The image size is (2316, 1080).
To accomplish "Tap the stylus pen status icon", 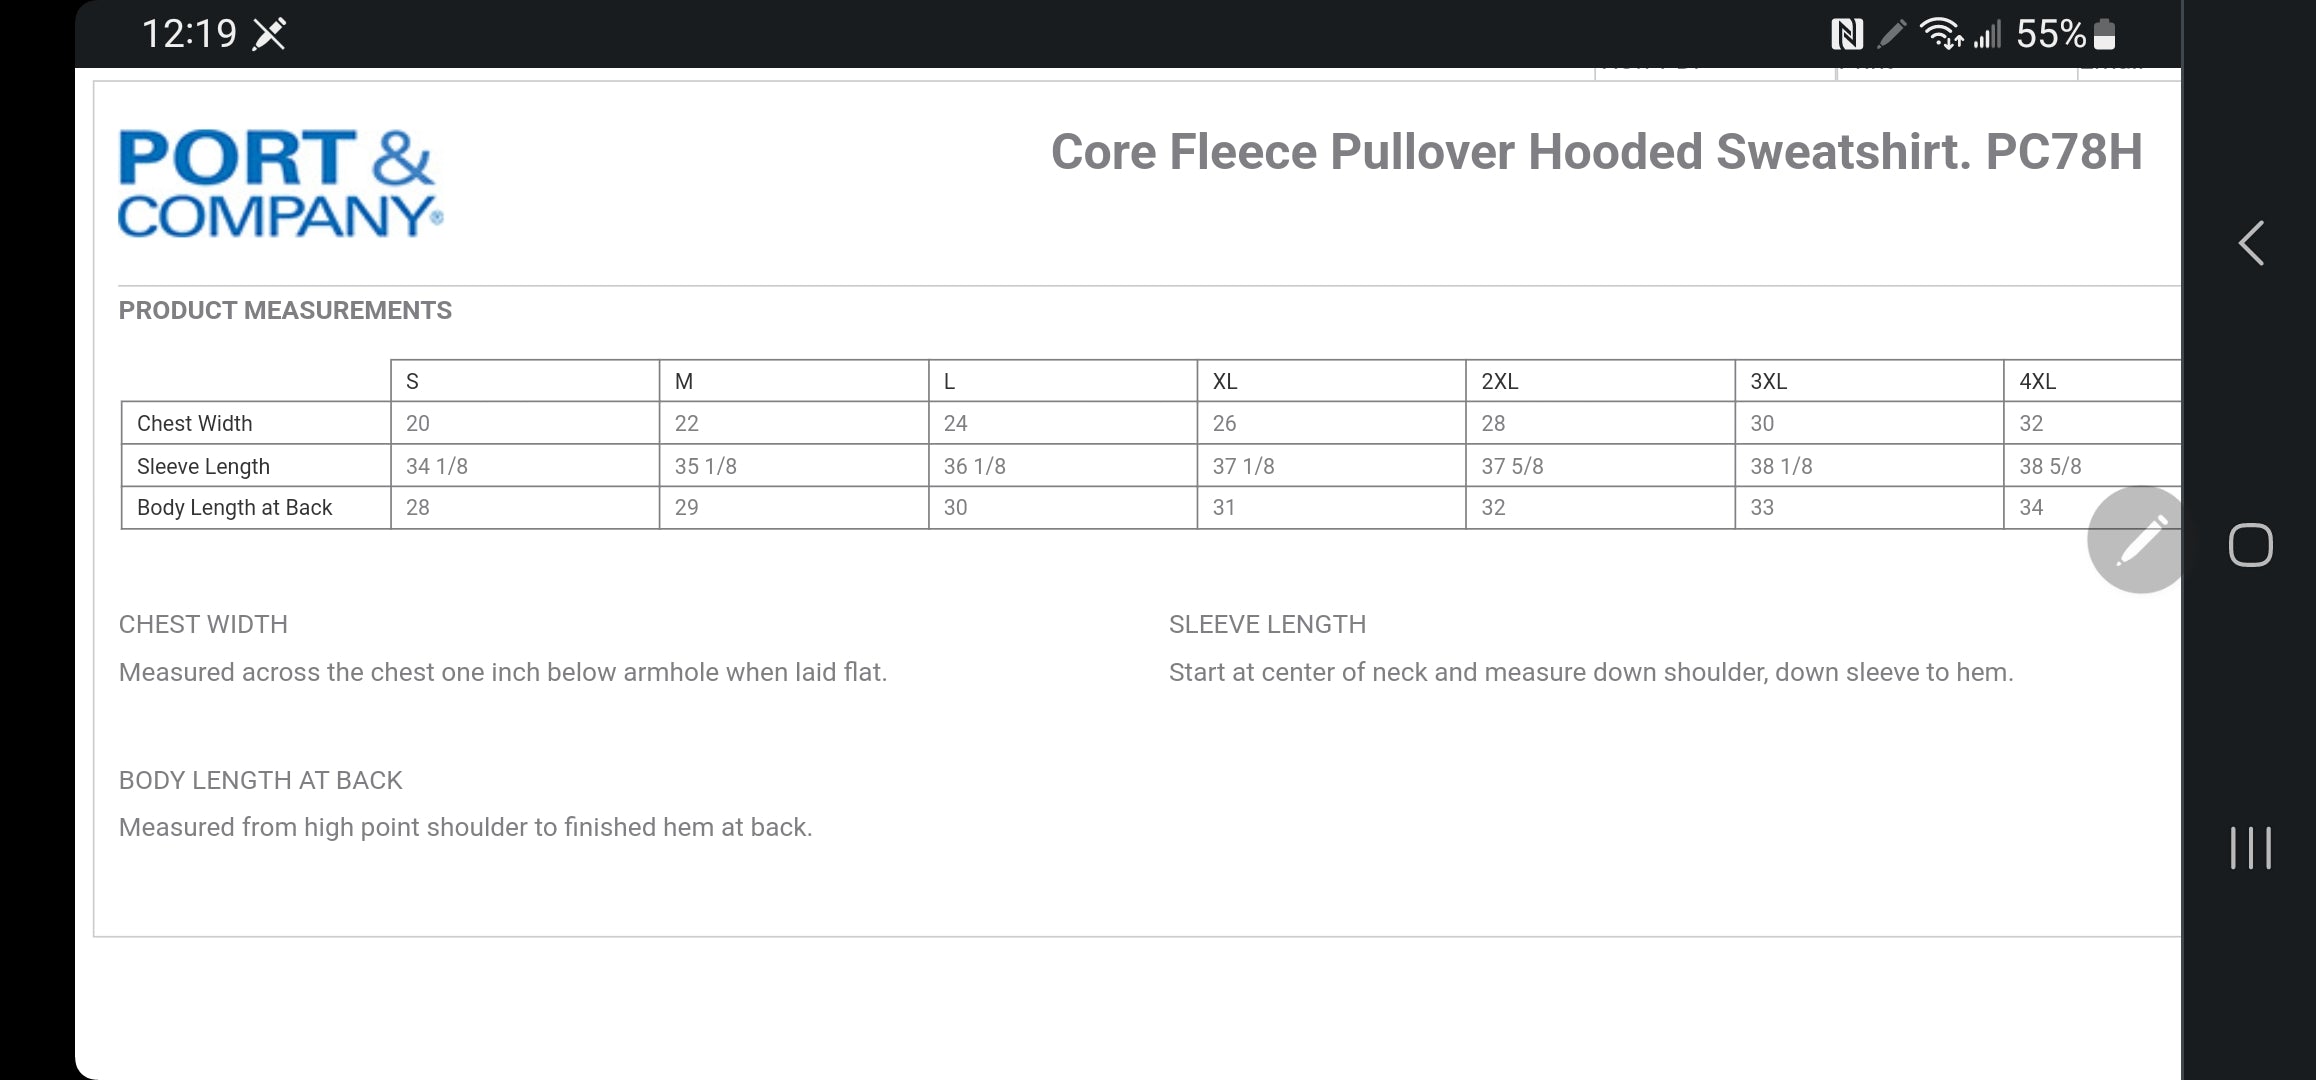I will click(1891, 35).
